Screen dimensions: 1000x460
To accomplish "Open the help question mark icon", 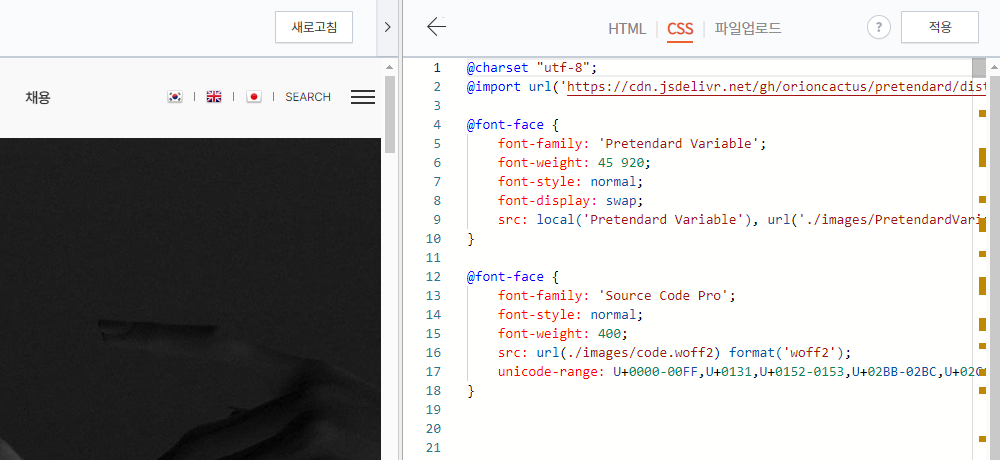I will coord(878,27).
